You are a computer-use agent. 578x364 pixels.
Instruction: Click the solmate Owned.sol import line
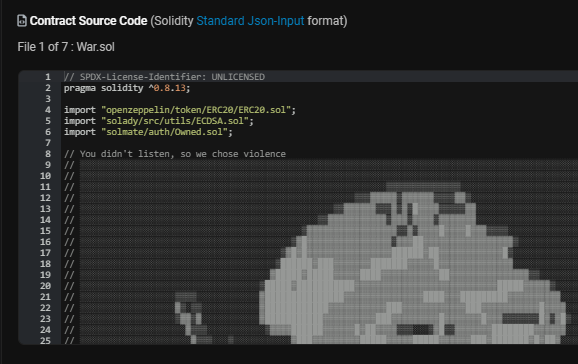coord(148,132)
